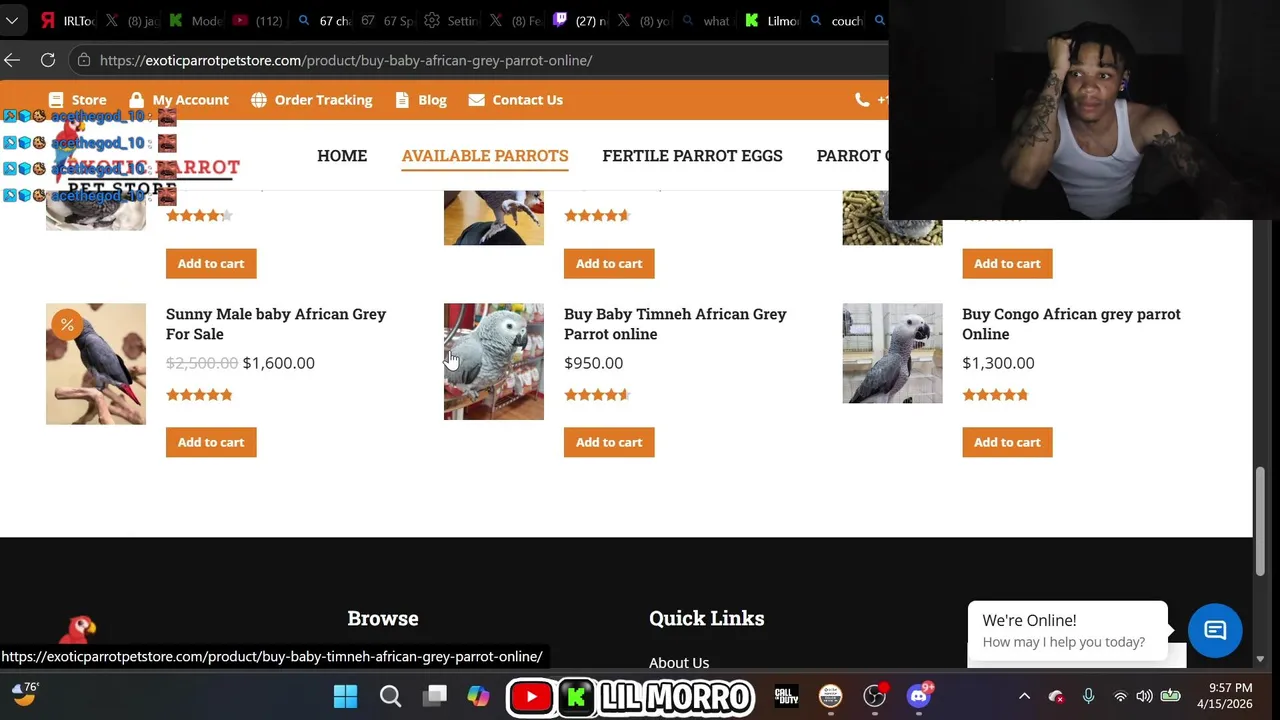Viewport: 1280px width, 720px height.
Task: Click the Quick Links footer heading
Action: coord(706,618)
